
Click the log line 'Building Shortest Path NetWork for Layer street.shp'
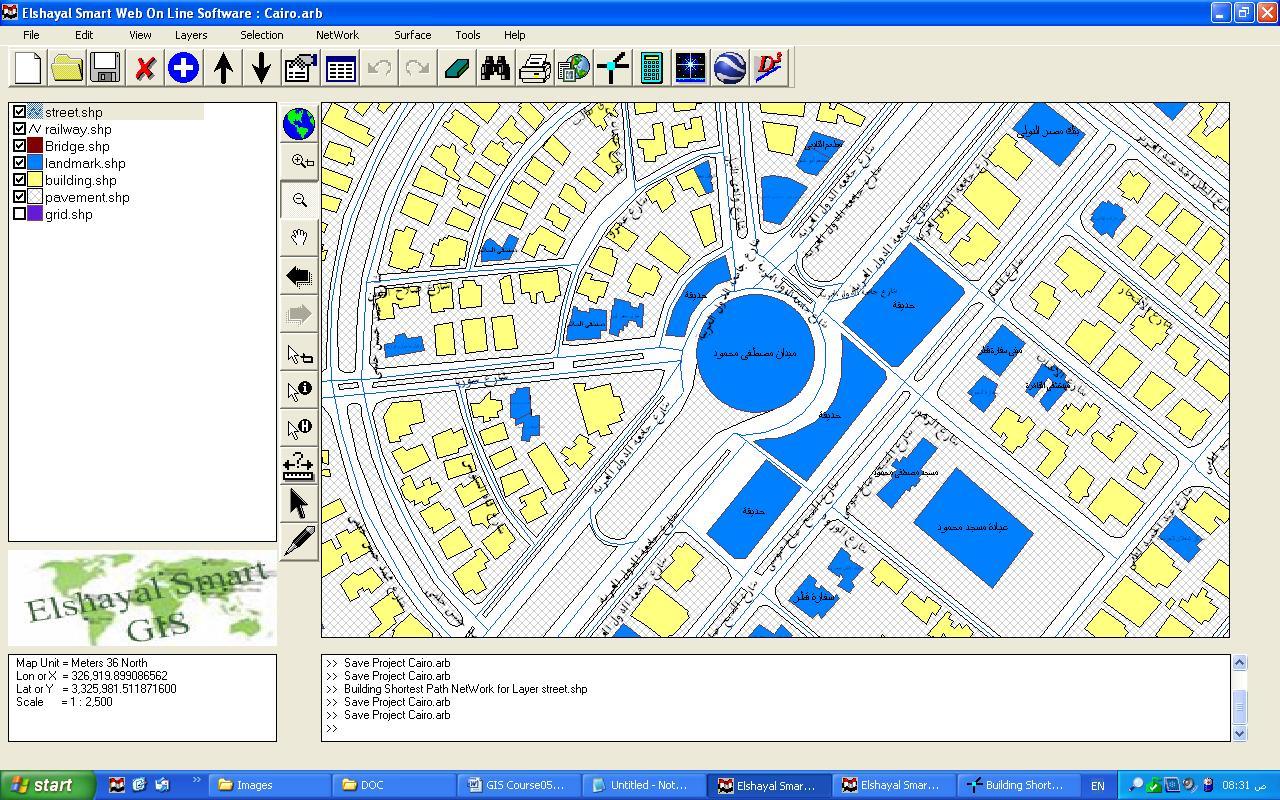465,689
